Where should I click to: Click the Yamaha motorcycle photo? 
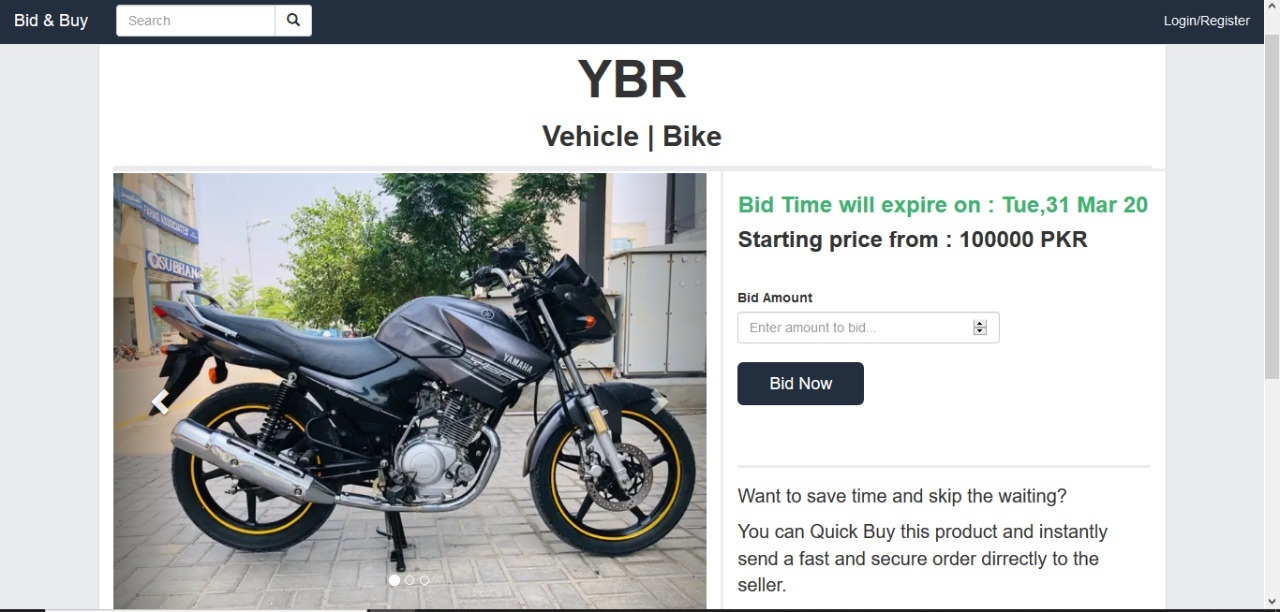(410, 391)
